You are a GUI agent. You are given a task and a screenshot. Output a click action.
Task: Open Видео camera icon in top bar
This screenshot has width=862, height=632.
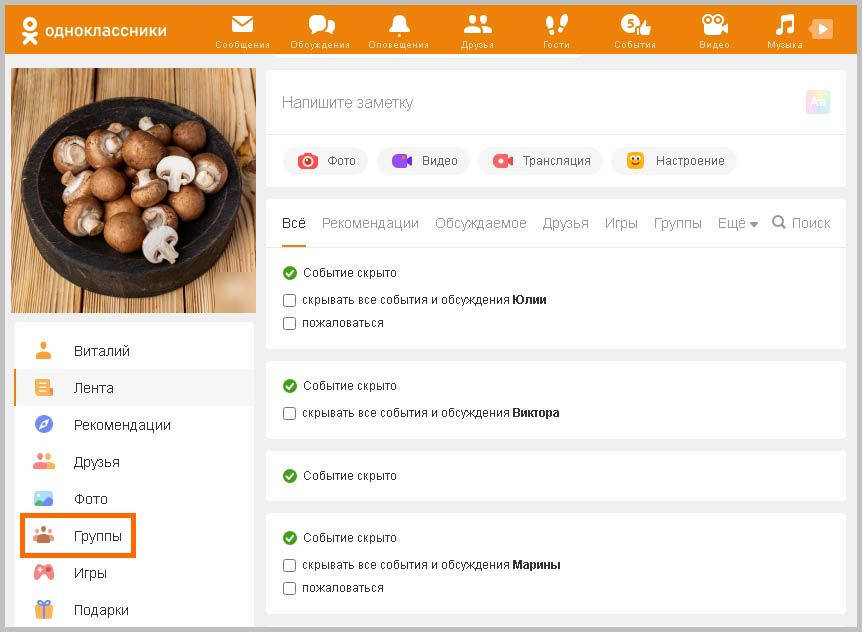point(714,25)
